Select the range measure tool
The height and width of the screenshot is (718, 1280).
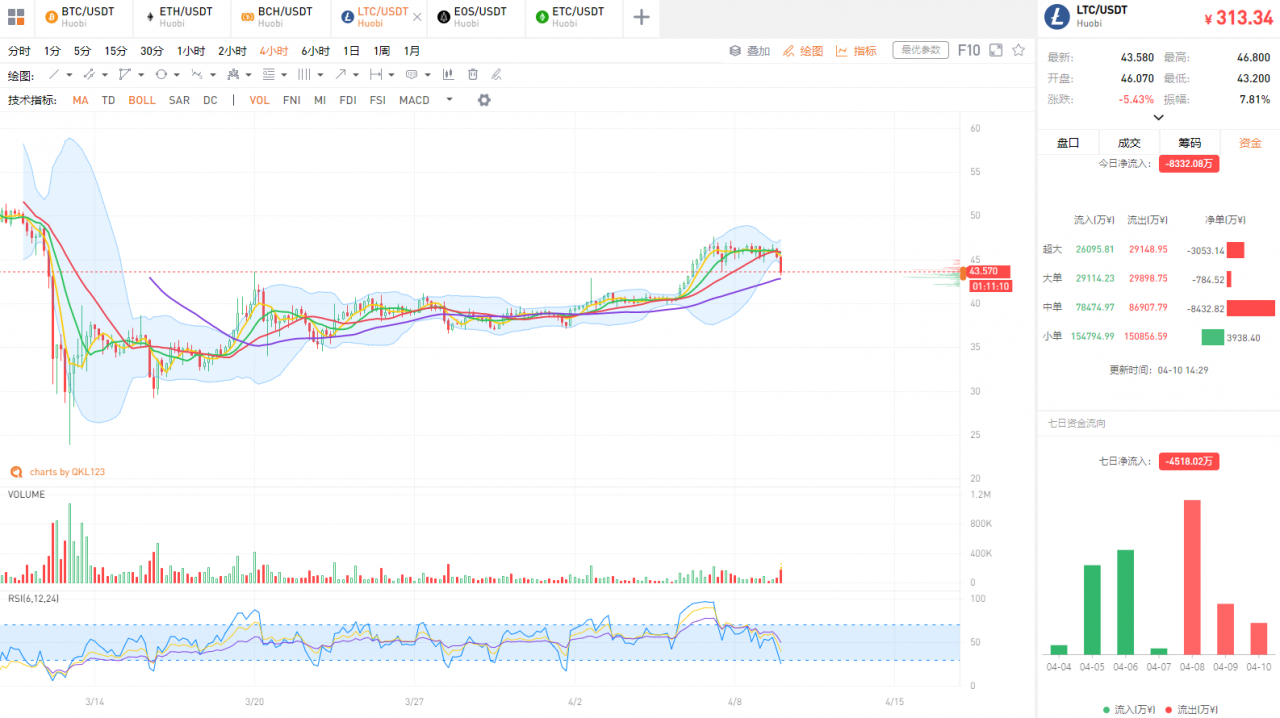tap(376, 74)
